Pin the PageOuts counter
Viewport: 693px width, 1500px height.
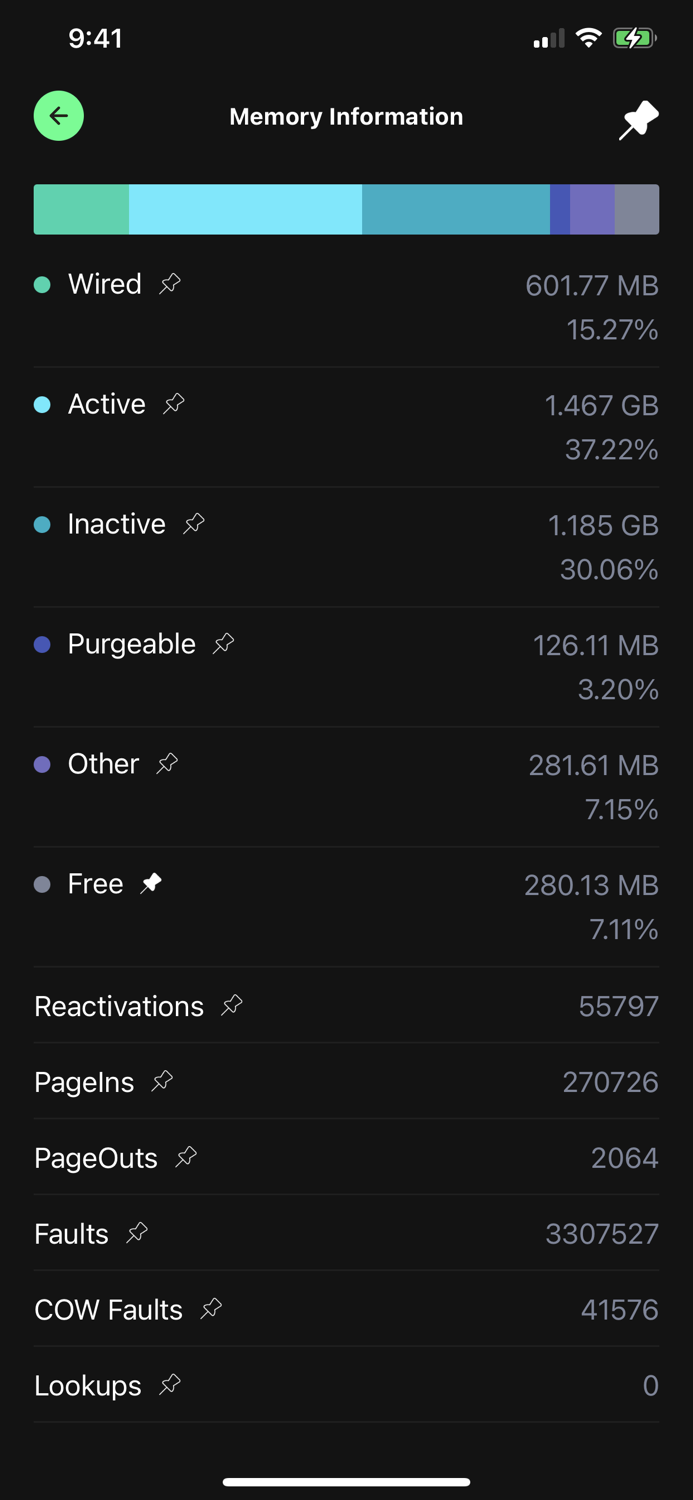coord(186,1157)
